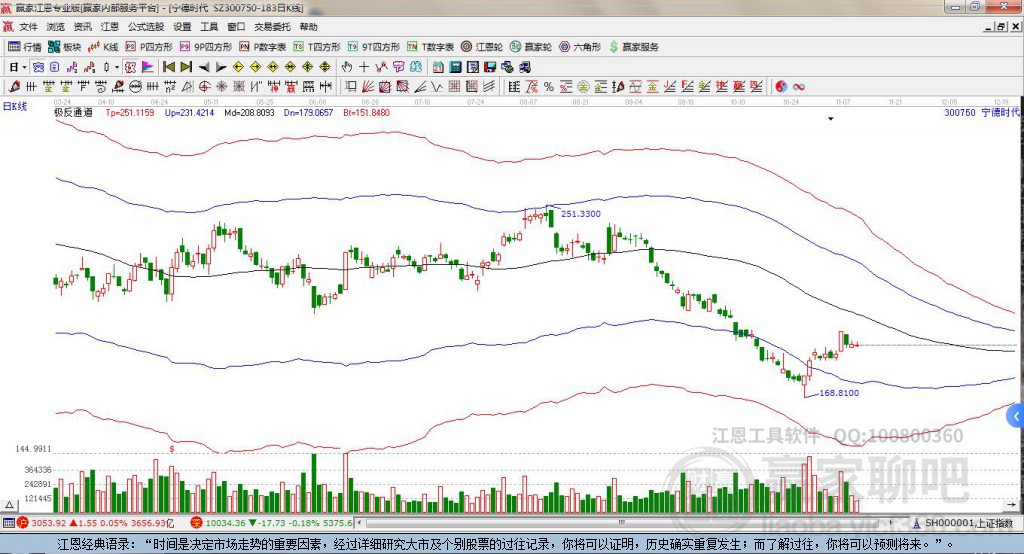
Task: Click the first yellow diamond left-arrow icon
Action: click(238, 67)
